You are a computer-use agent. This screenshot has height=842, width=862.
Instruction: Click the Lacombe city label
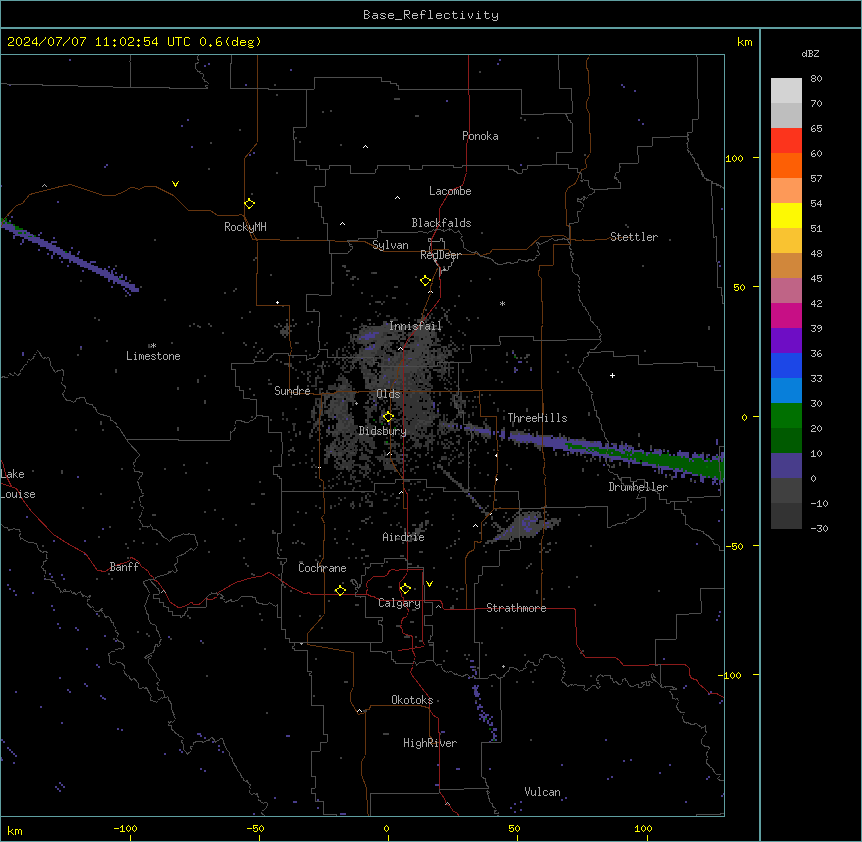(x=450, y=191)
